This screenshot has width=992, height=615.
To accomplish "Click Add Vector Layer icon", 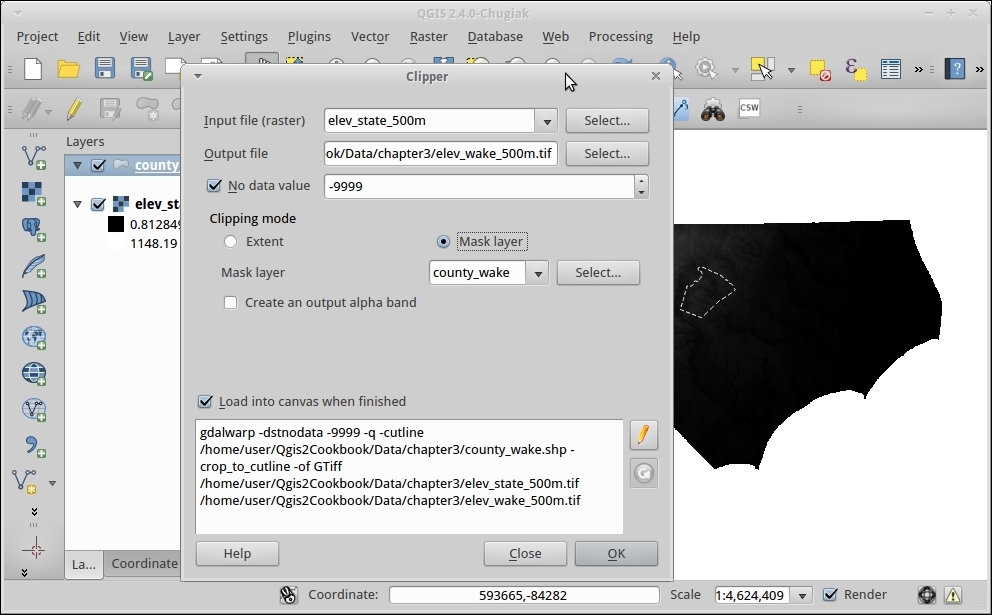I will [x=34, y=157].
